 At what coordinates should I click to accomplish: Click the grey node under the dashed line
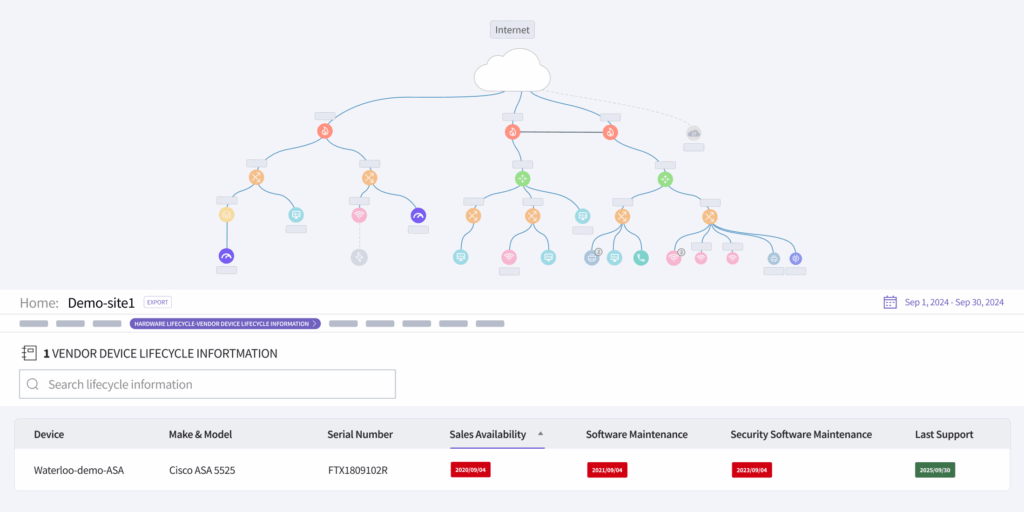[359, 258]
